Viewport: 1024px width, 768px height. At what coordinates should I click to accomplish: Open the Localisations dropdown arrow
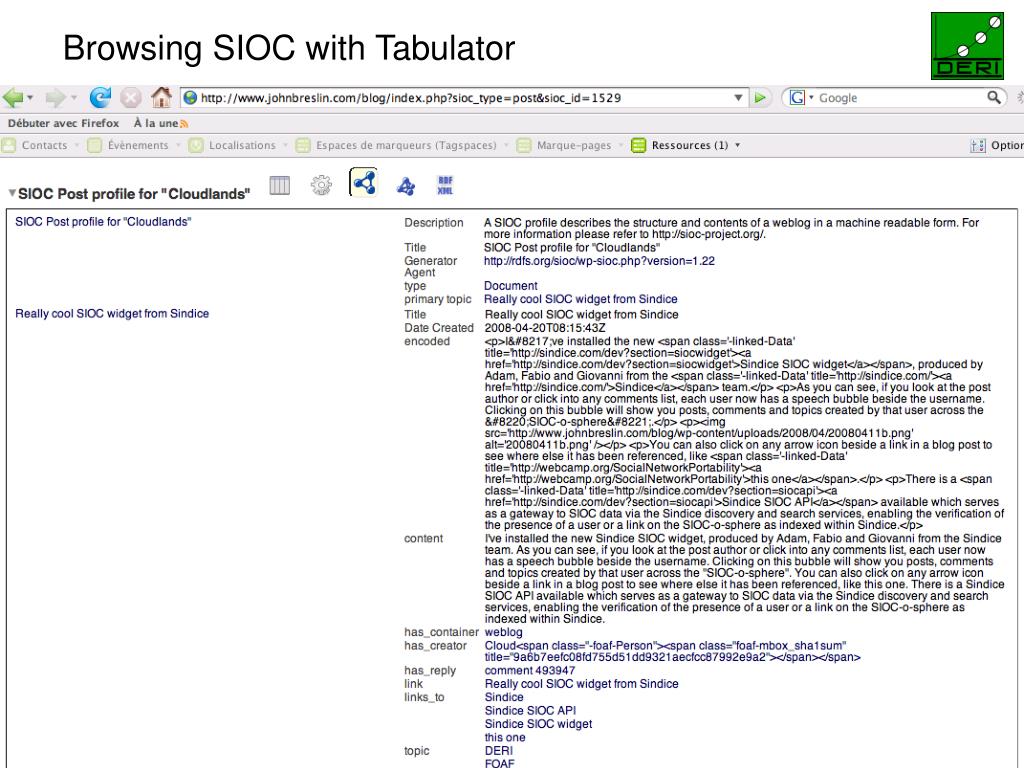click(x=285, y=146)
